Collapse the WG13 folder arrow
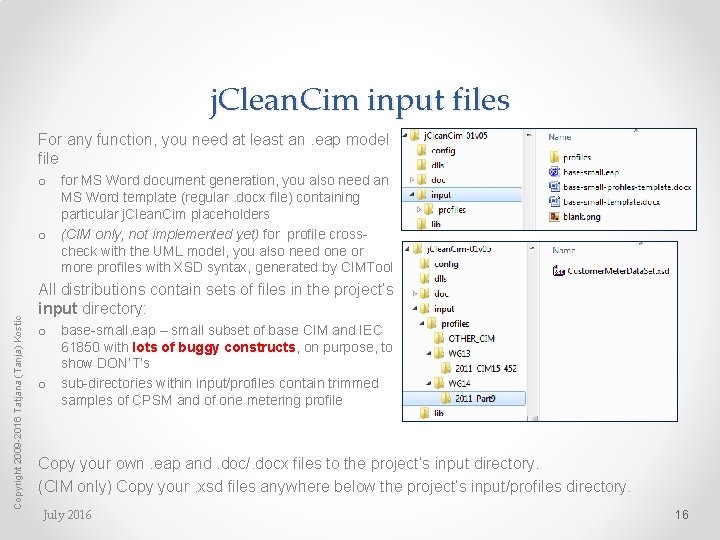Screen dimensions: 720x540 [x=429, y=353]
